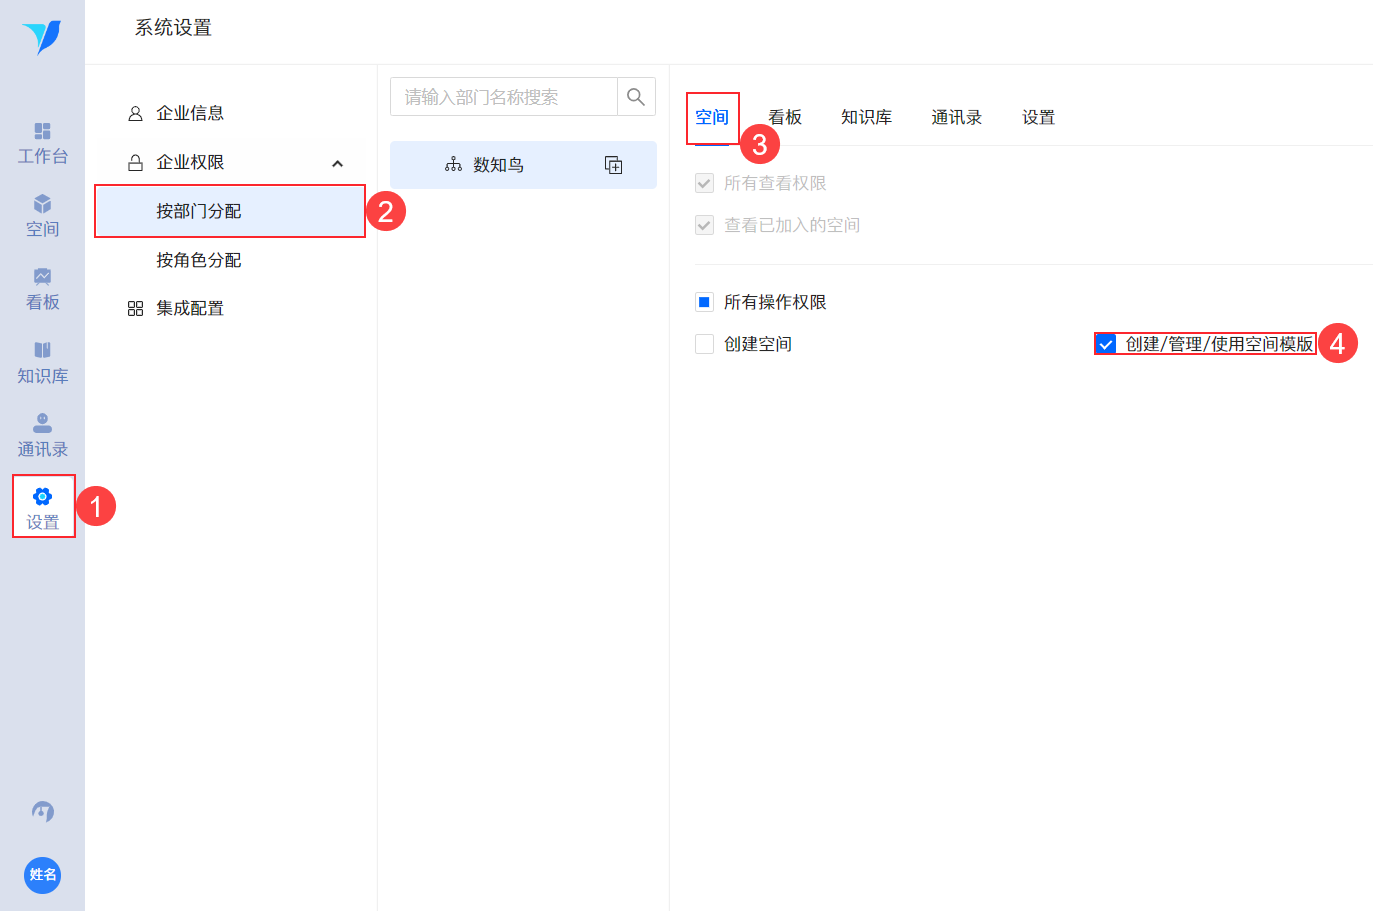Open the 工作台 workspace panel

[42, 142]
